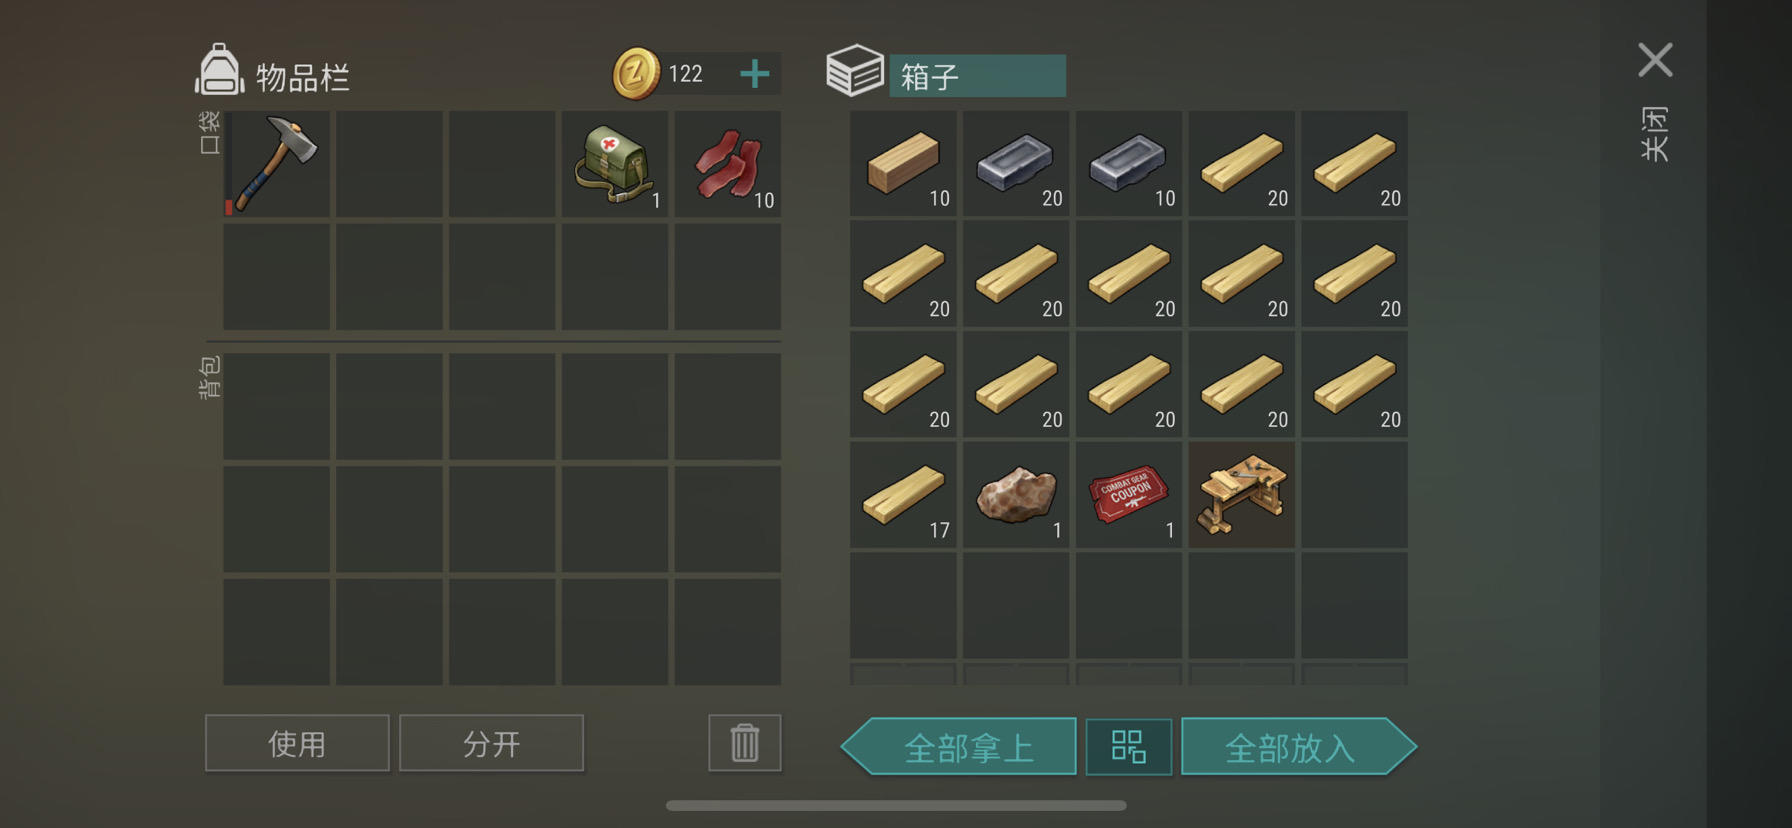Select the hatchet in the pocket slot
Image resolution: width=1792 pixels, height=828 pixels.
[x=276, y=164]
